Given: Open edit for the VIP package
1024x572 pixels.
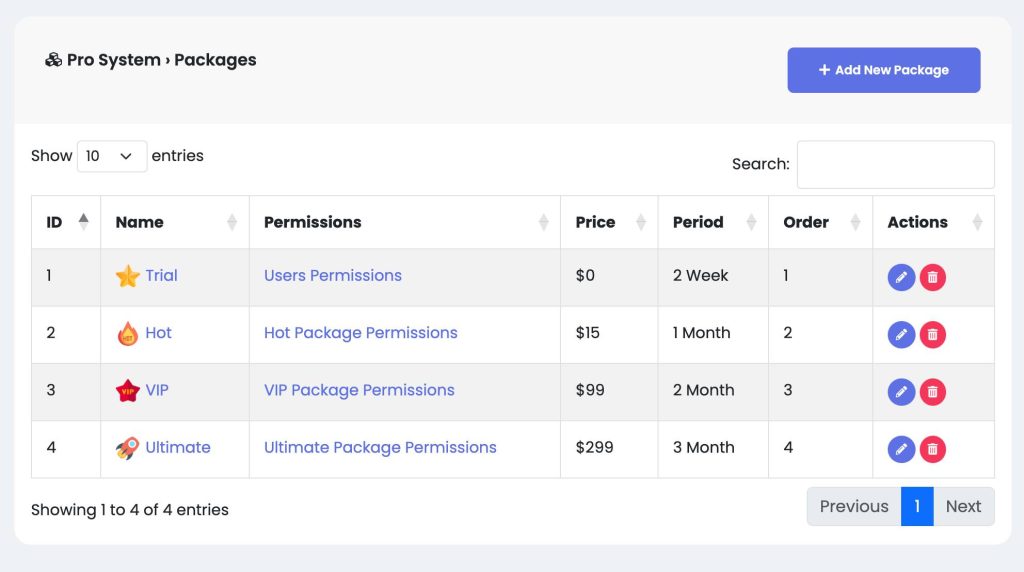Looking at the screenshot, I should click(x=901, y=392).
